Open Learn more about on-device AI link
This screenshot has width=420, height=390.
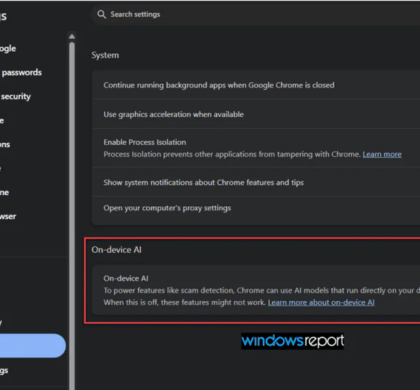pos(321,302)
